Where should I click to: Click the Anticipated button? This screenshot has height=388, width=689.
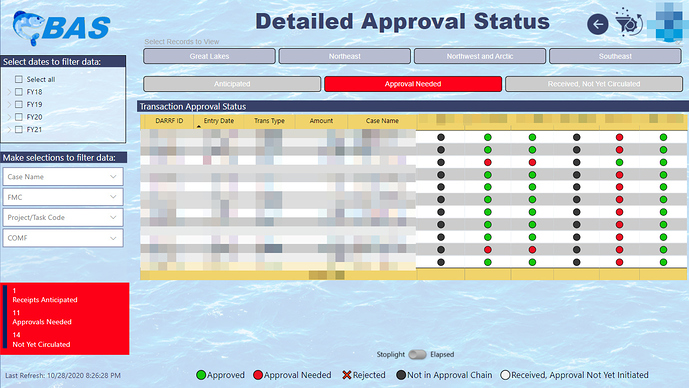[x=232, y=84]
